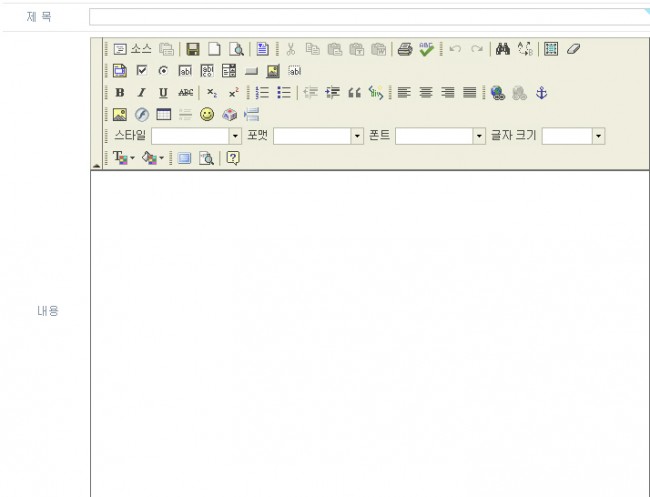Click the Unlink icon

519,93
